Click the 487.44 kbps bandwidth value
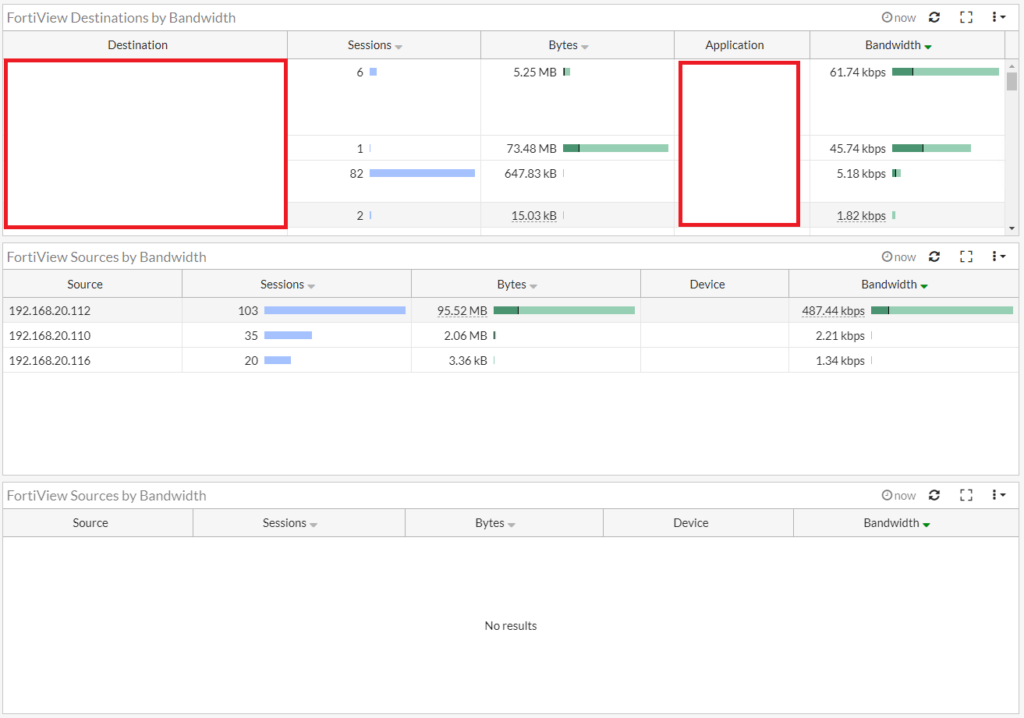1024x718 pixels. [x=833, y=310]
